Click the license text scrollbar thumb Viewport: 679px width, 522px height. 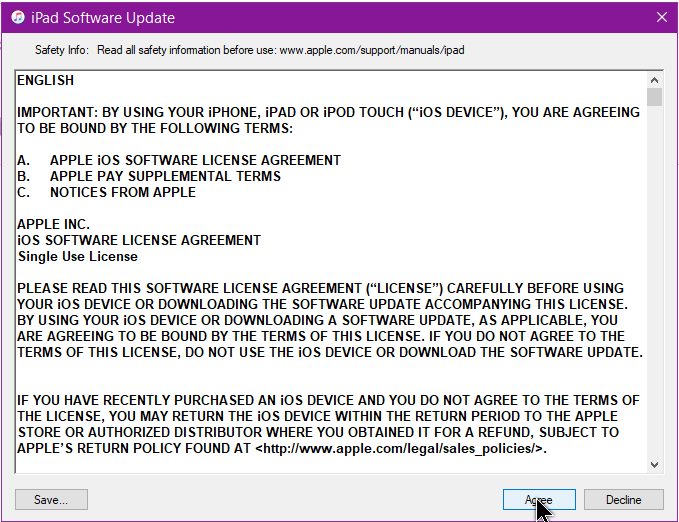click(x=654, y=97)
